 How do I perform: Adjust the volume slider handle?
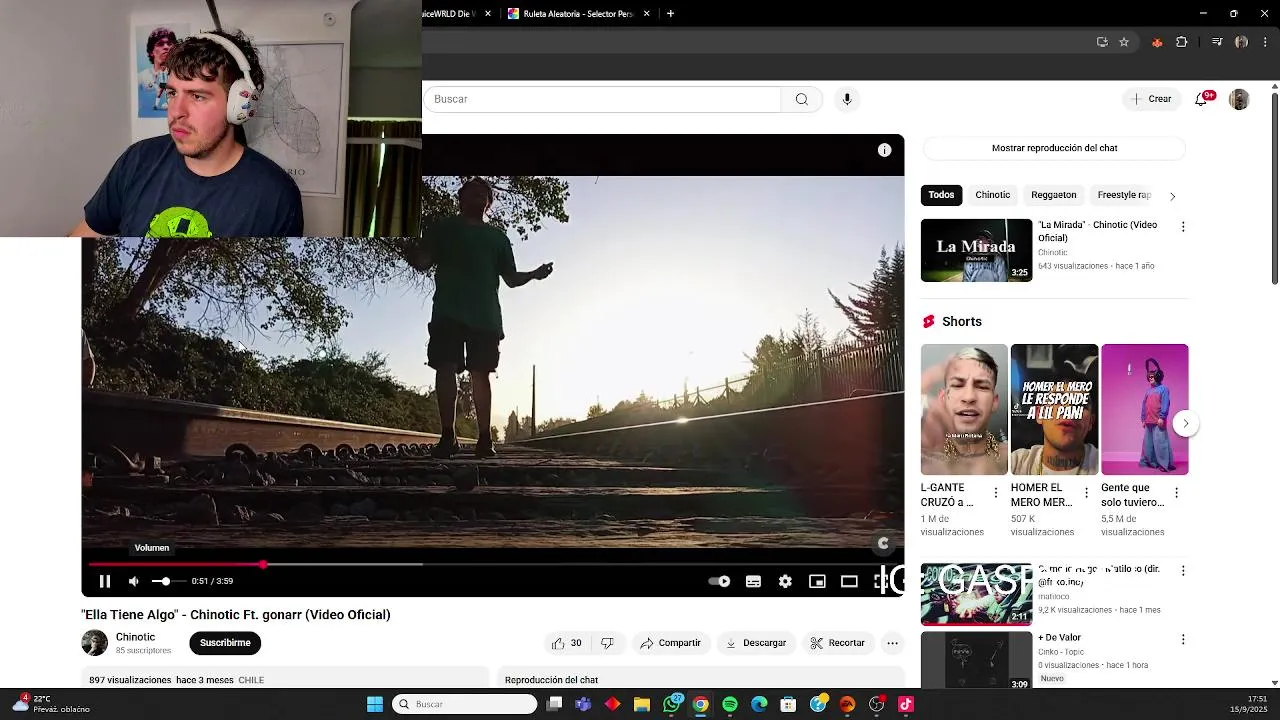pyautogui.click(x=166, y=581)
